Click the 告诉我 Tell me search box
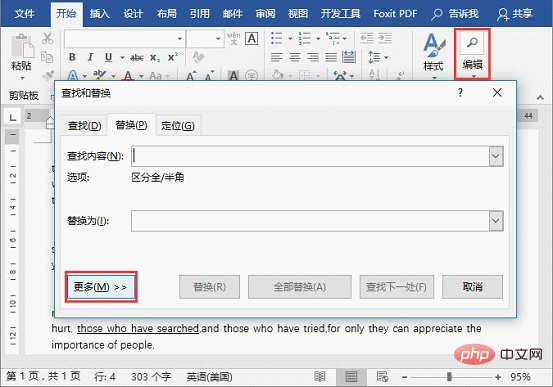This screenshot has height=387, width=553. (x=455, y=14)
